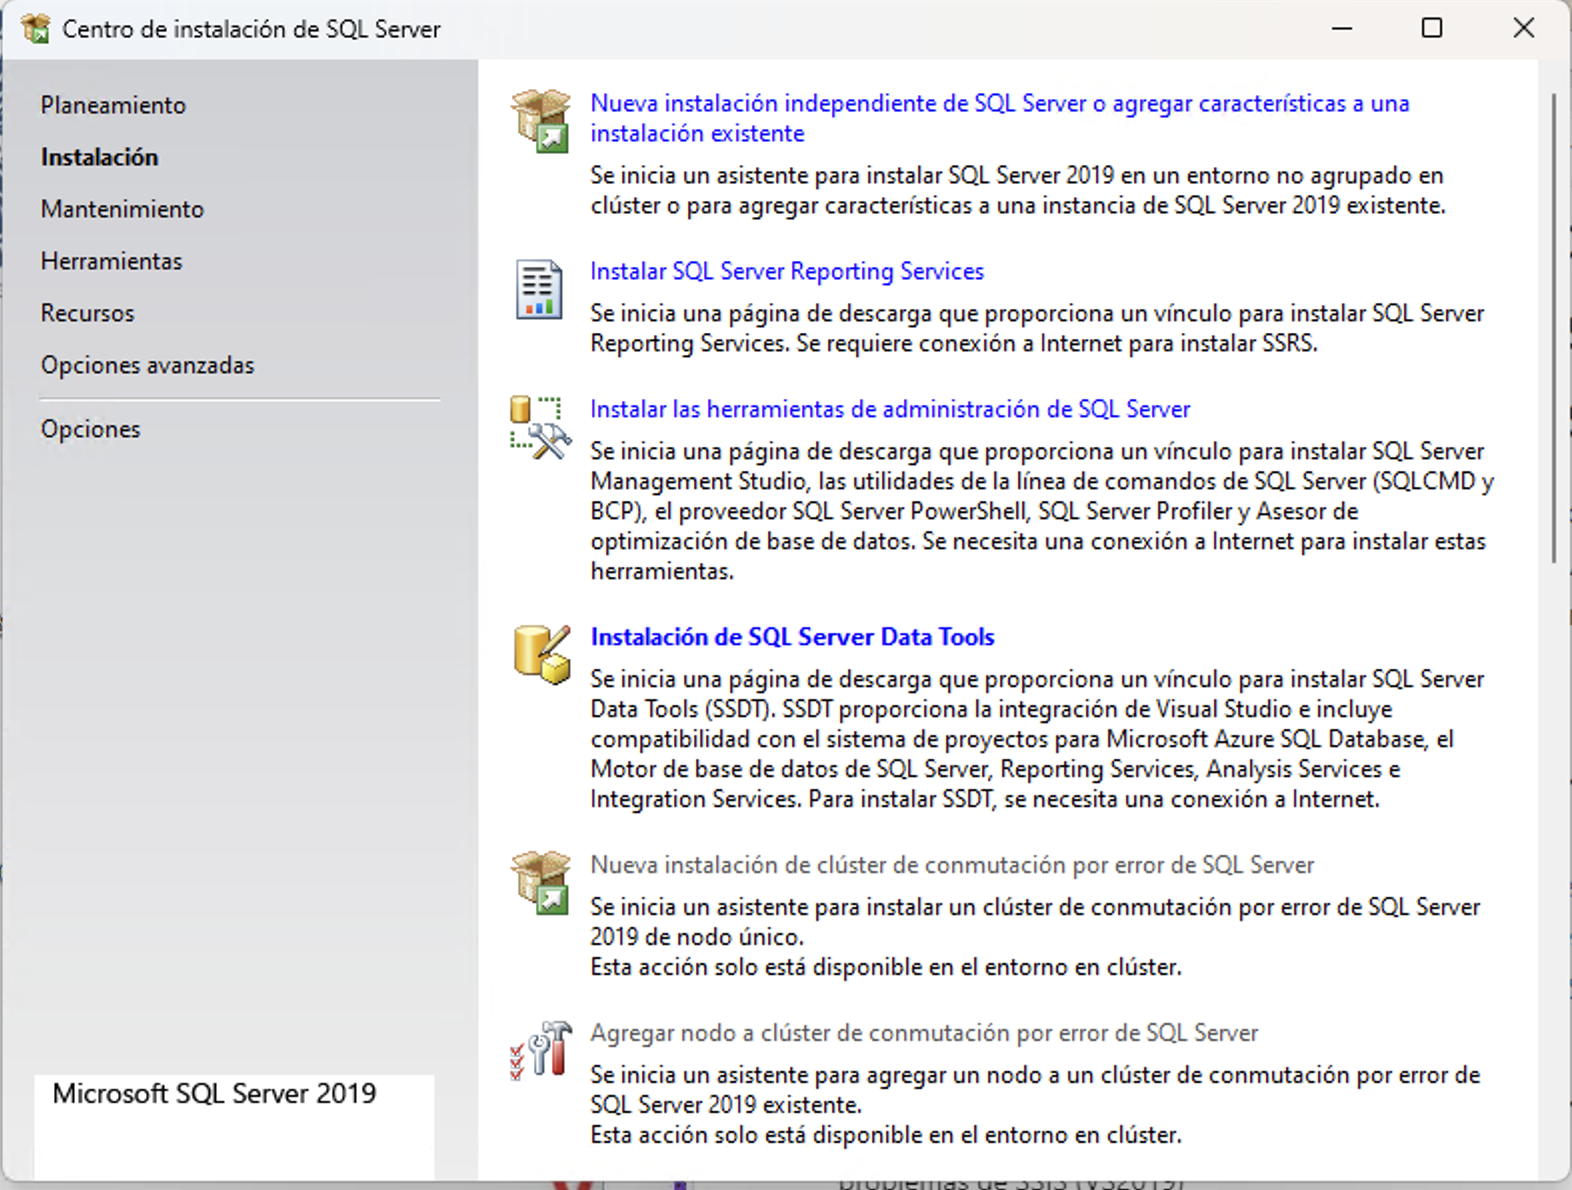Open Instalar SQL Server Reporting Services link
This screenshot has height=1190, width=1572.
[787, 271]
